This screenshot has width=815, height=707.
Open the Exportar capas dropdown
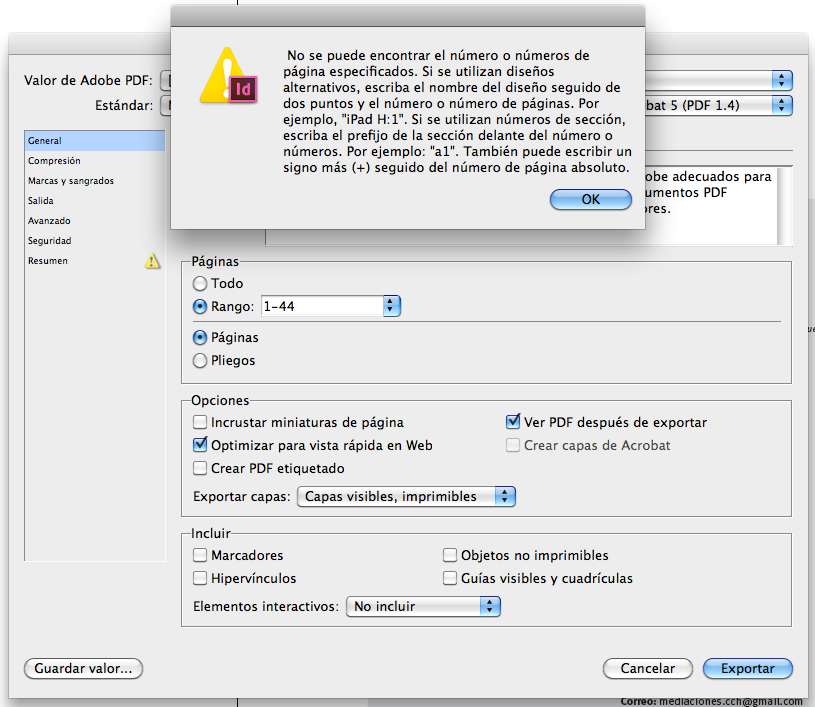(x=406, y=496)
